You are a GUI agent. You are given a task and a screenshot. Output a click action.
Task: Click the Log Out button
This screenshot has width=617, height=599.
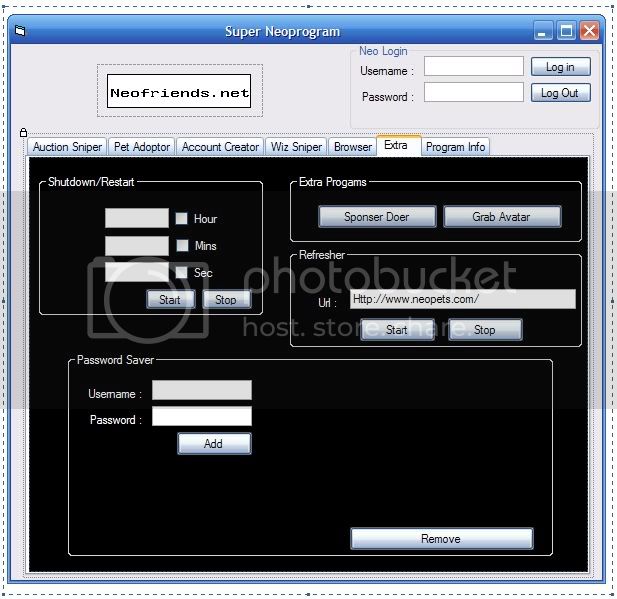click(560, 93)
